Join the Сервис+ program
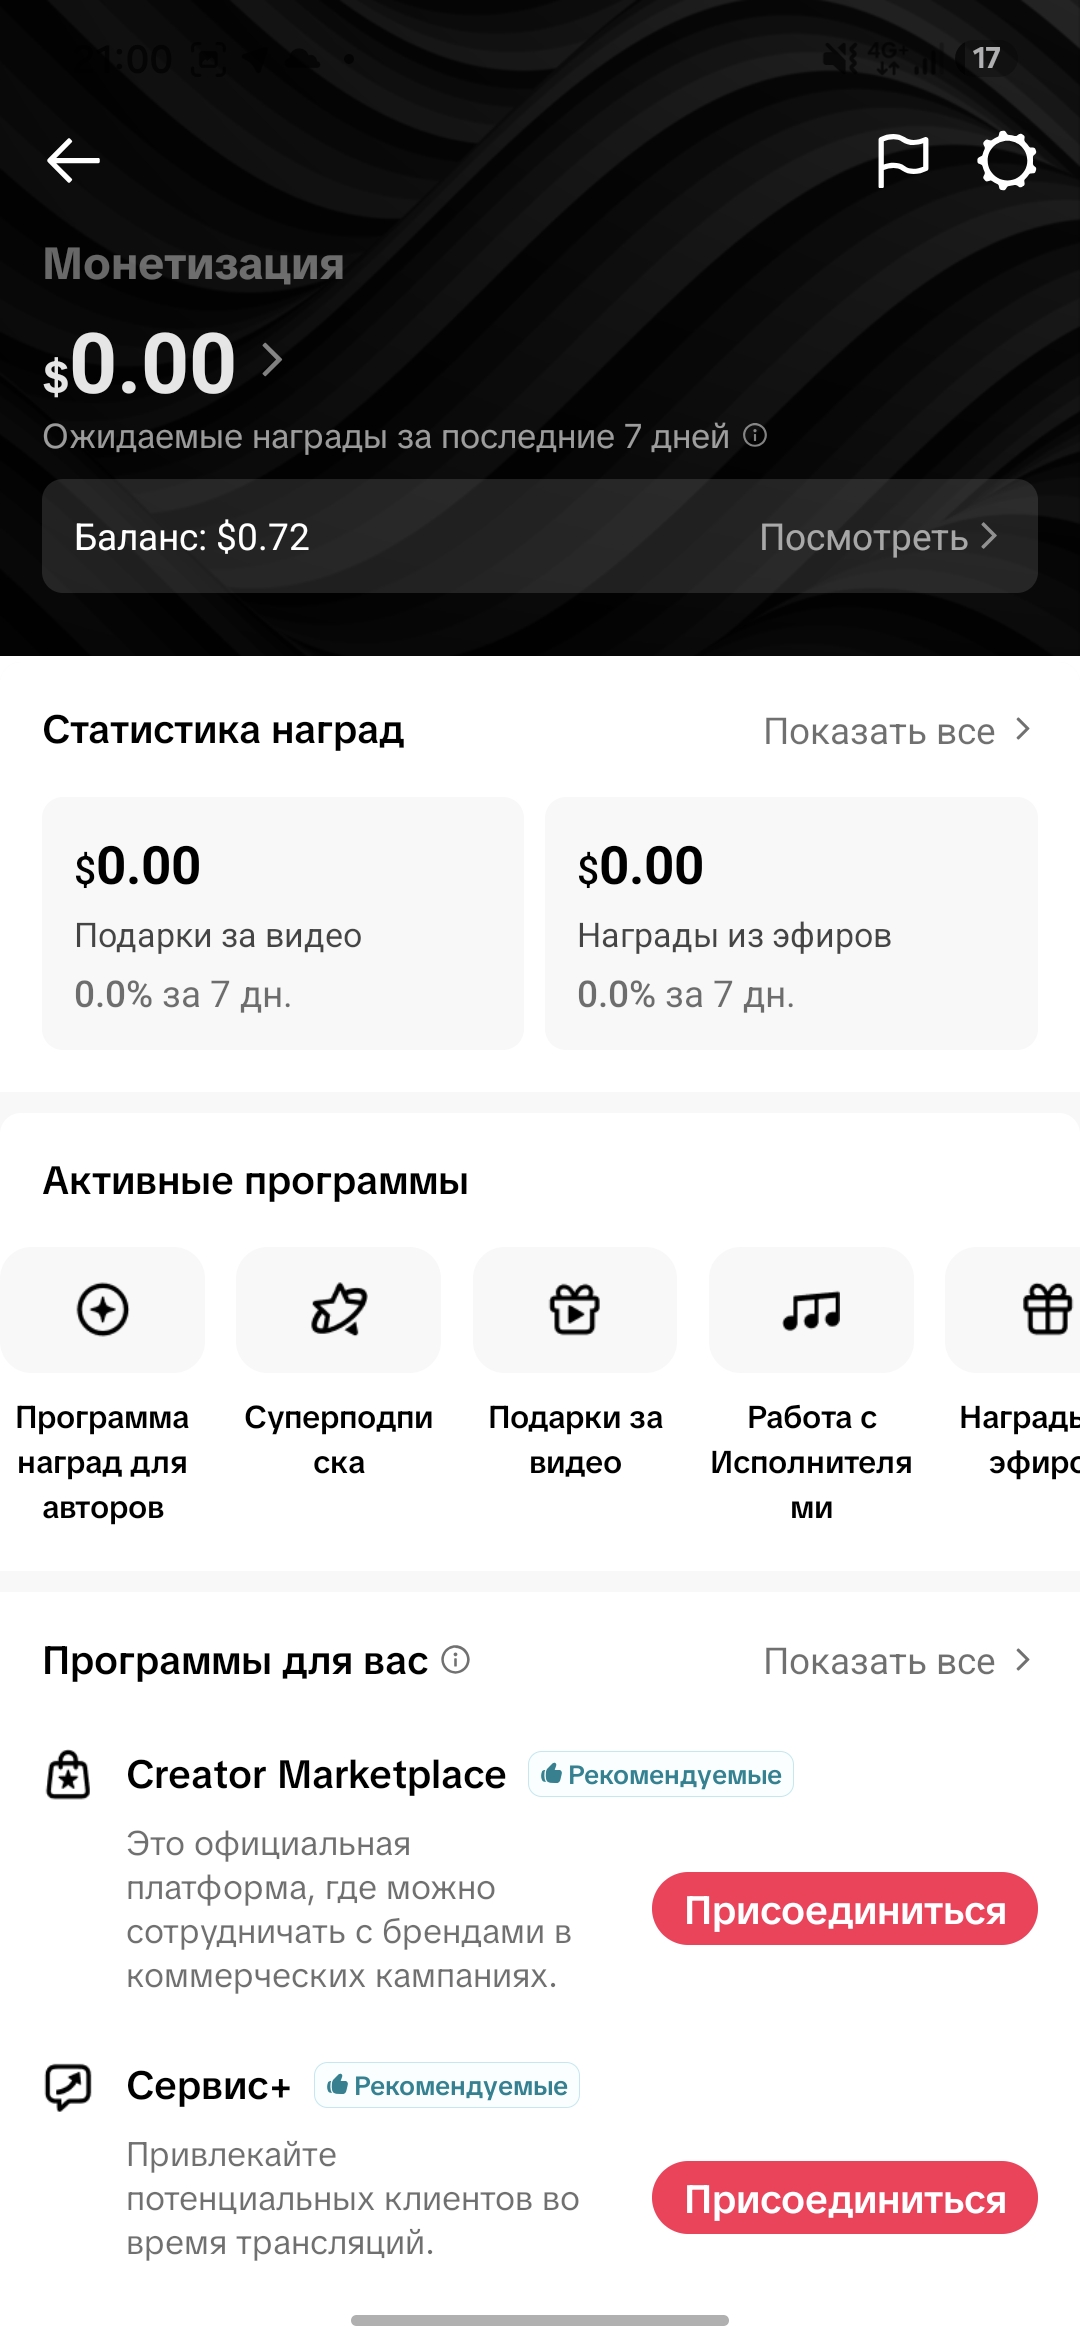This screenshot has width=1080, height=2340. point(845,2198)
